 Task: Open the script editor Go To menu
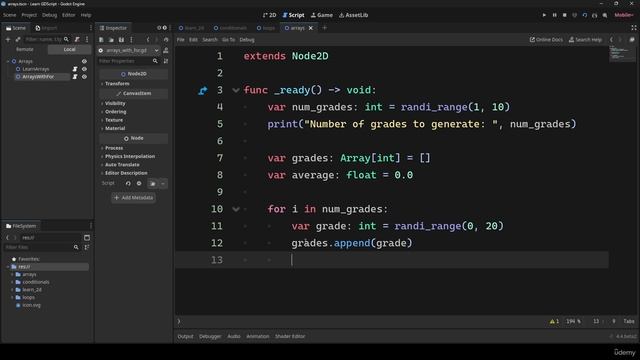[229, 40]
